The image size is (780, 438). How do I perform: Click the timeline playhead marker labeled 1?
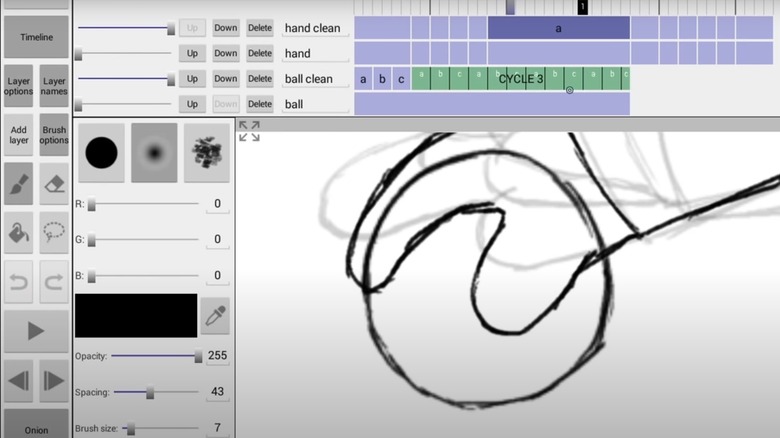point(583,7)
